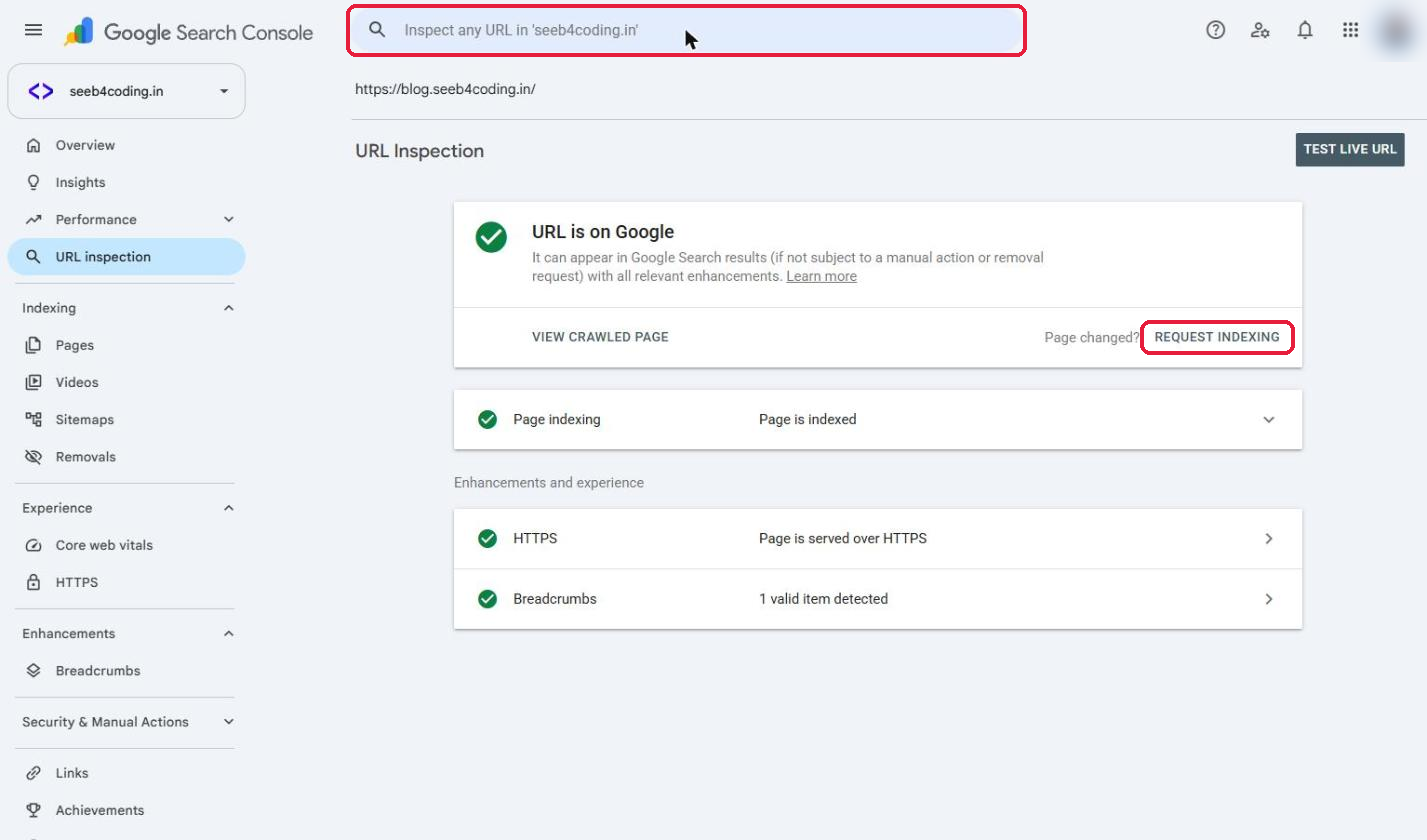This screenshot has height=840, width=1427.
Task: Click '1 valid item detected' text
Action: pos(823,599)
